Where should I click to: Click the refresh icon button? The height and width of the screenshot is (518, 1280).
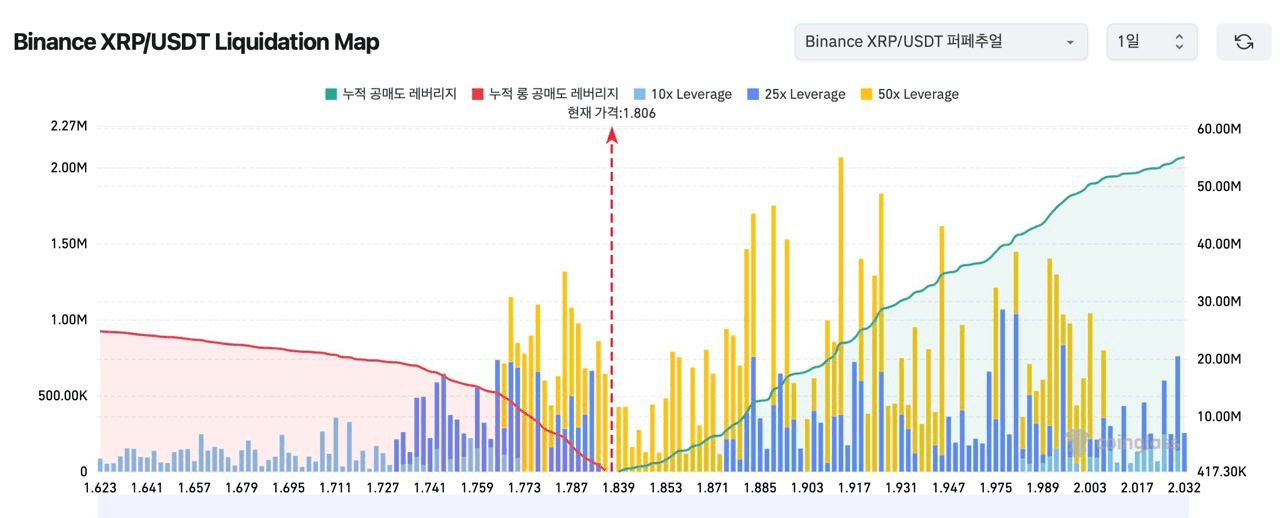click(x=1243, y=42)
